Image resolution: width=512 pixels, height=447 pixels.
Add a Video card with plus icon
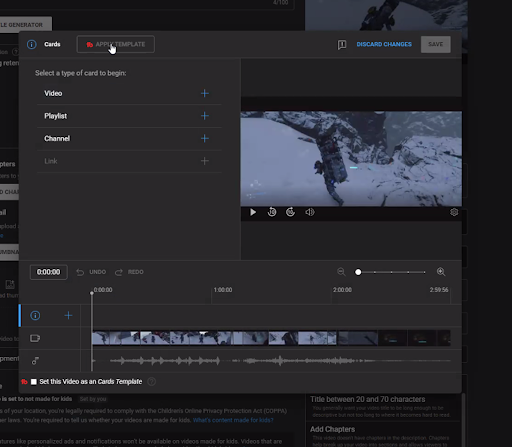tap(205, 93)
